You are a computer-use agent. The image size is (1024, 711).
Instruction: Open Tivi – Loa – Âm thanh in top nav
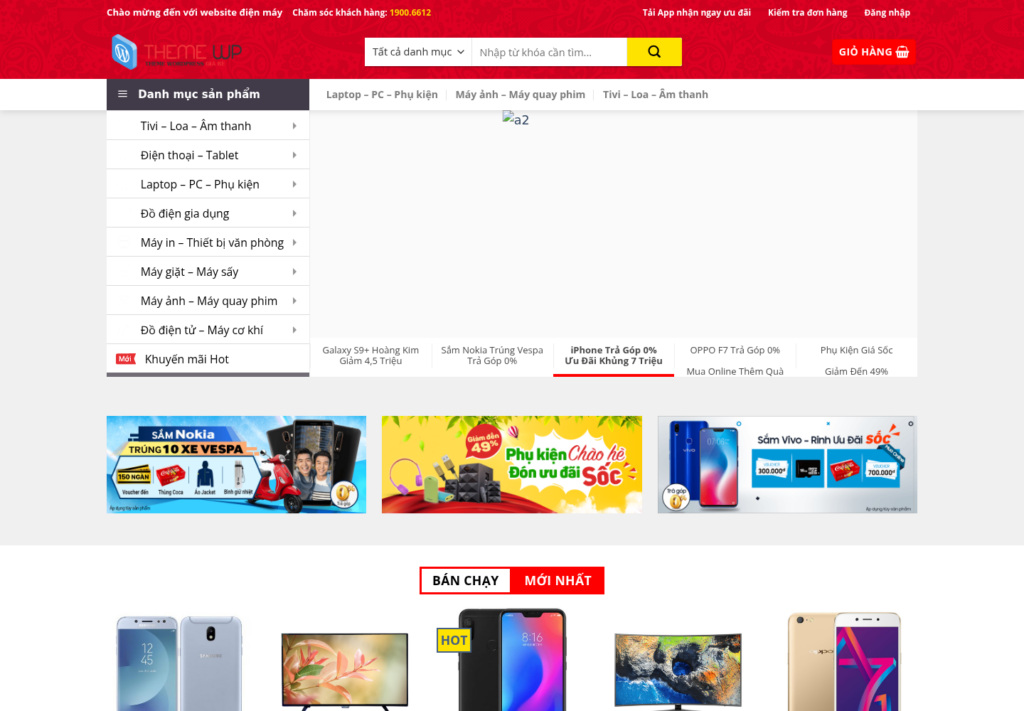(655, 94)
